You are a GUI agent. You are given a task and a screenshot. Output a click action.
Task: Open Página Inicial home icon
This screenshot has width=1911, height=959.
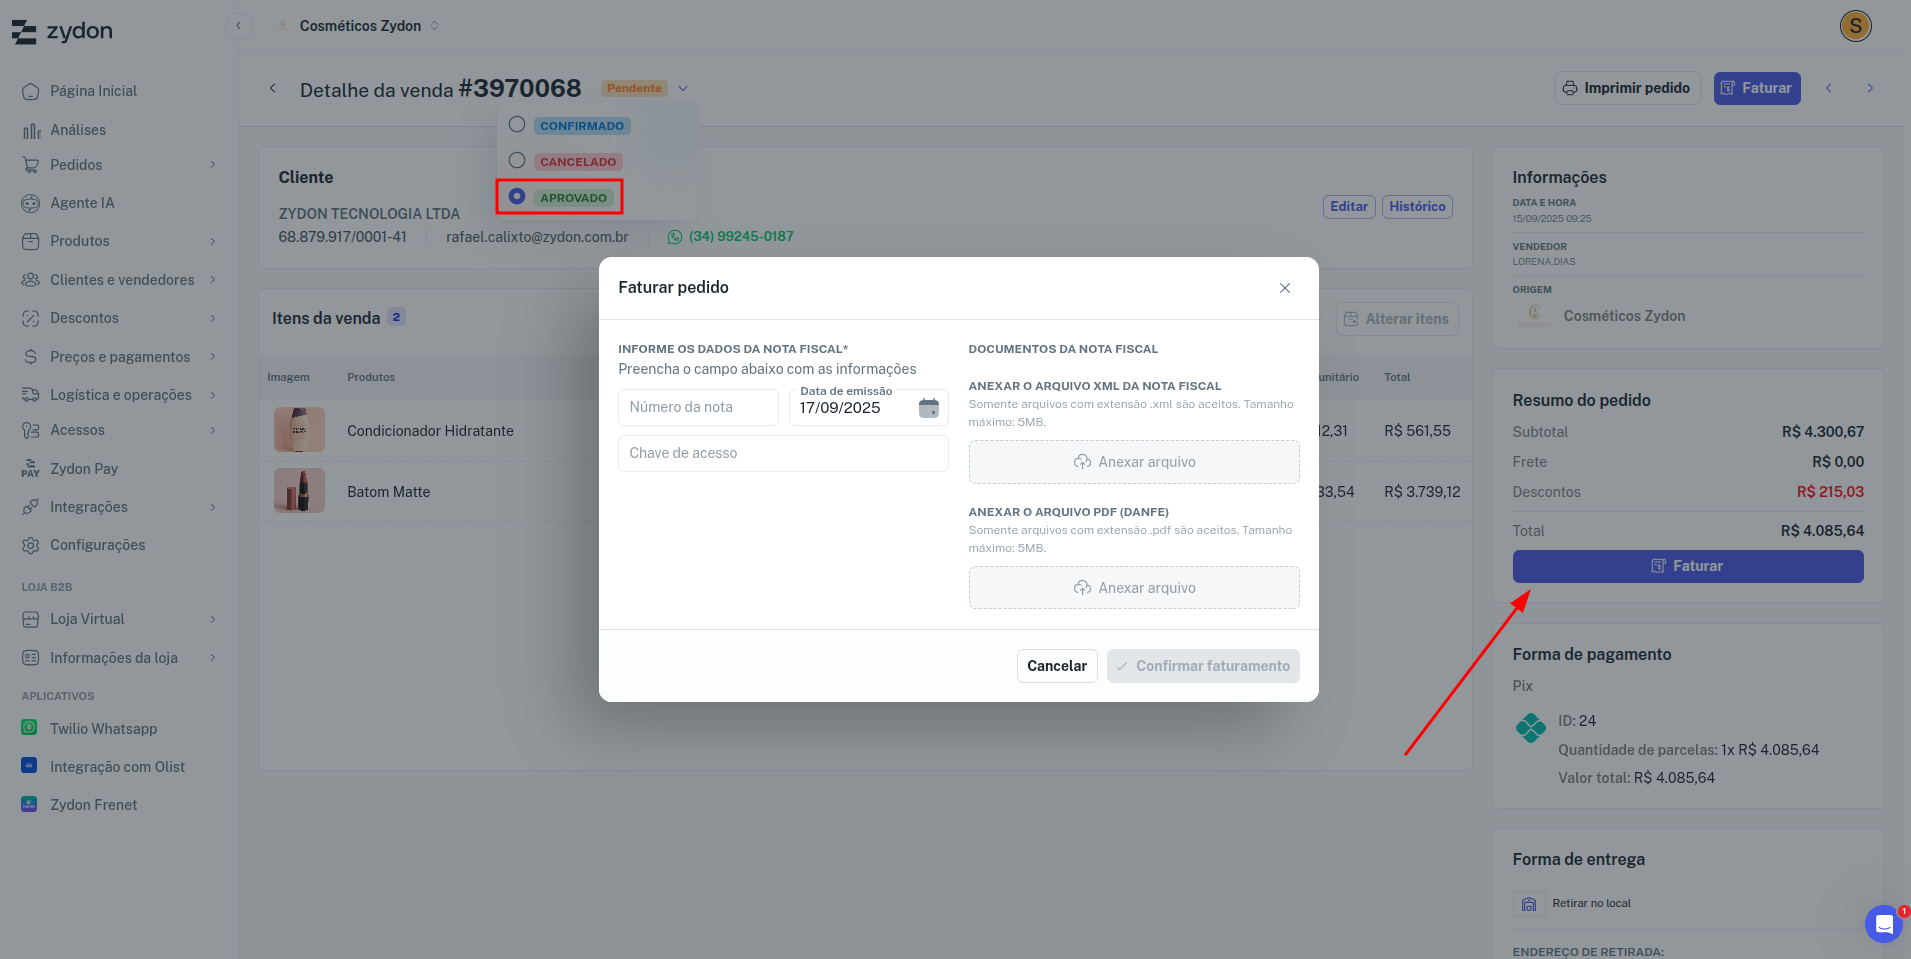(x=31, y=91)
